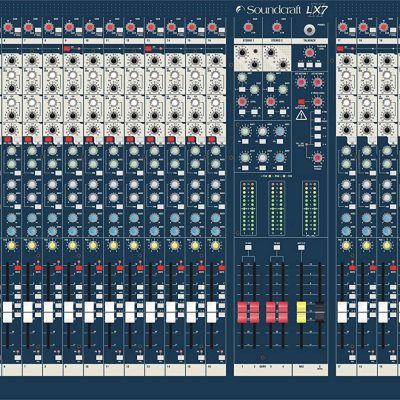Click the red phantom power button in master section
This screenshot has height=400, width=400.
pos(302,102)
